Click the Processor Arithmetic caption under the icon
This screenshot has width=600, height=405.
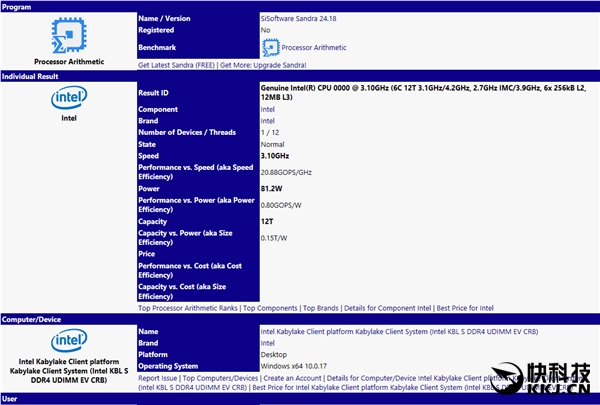69,62
